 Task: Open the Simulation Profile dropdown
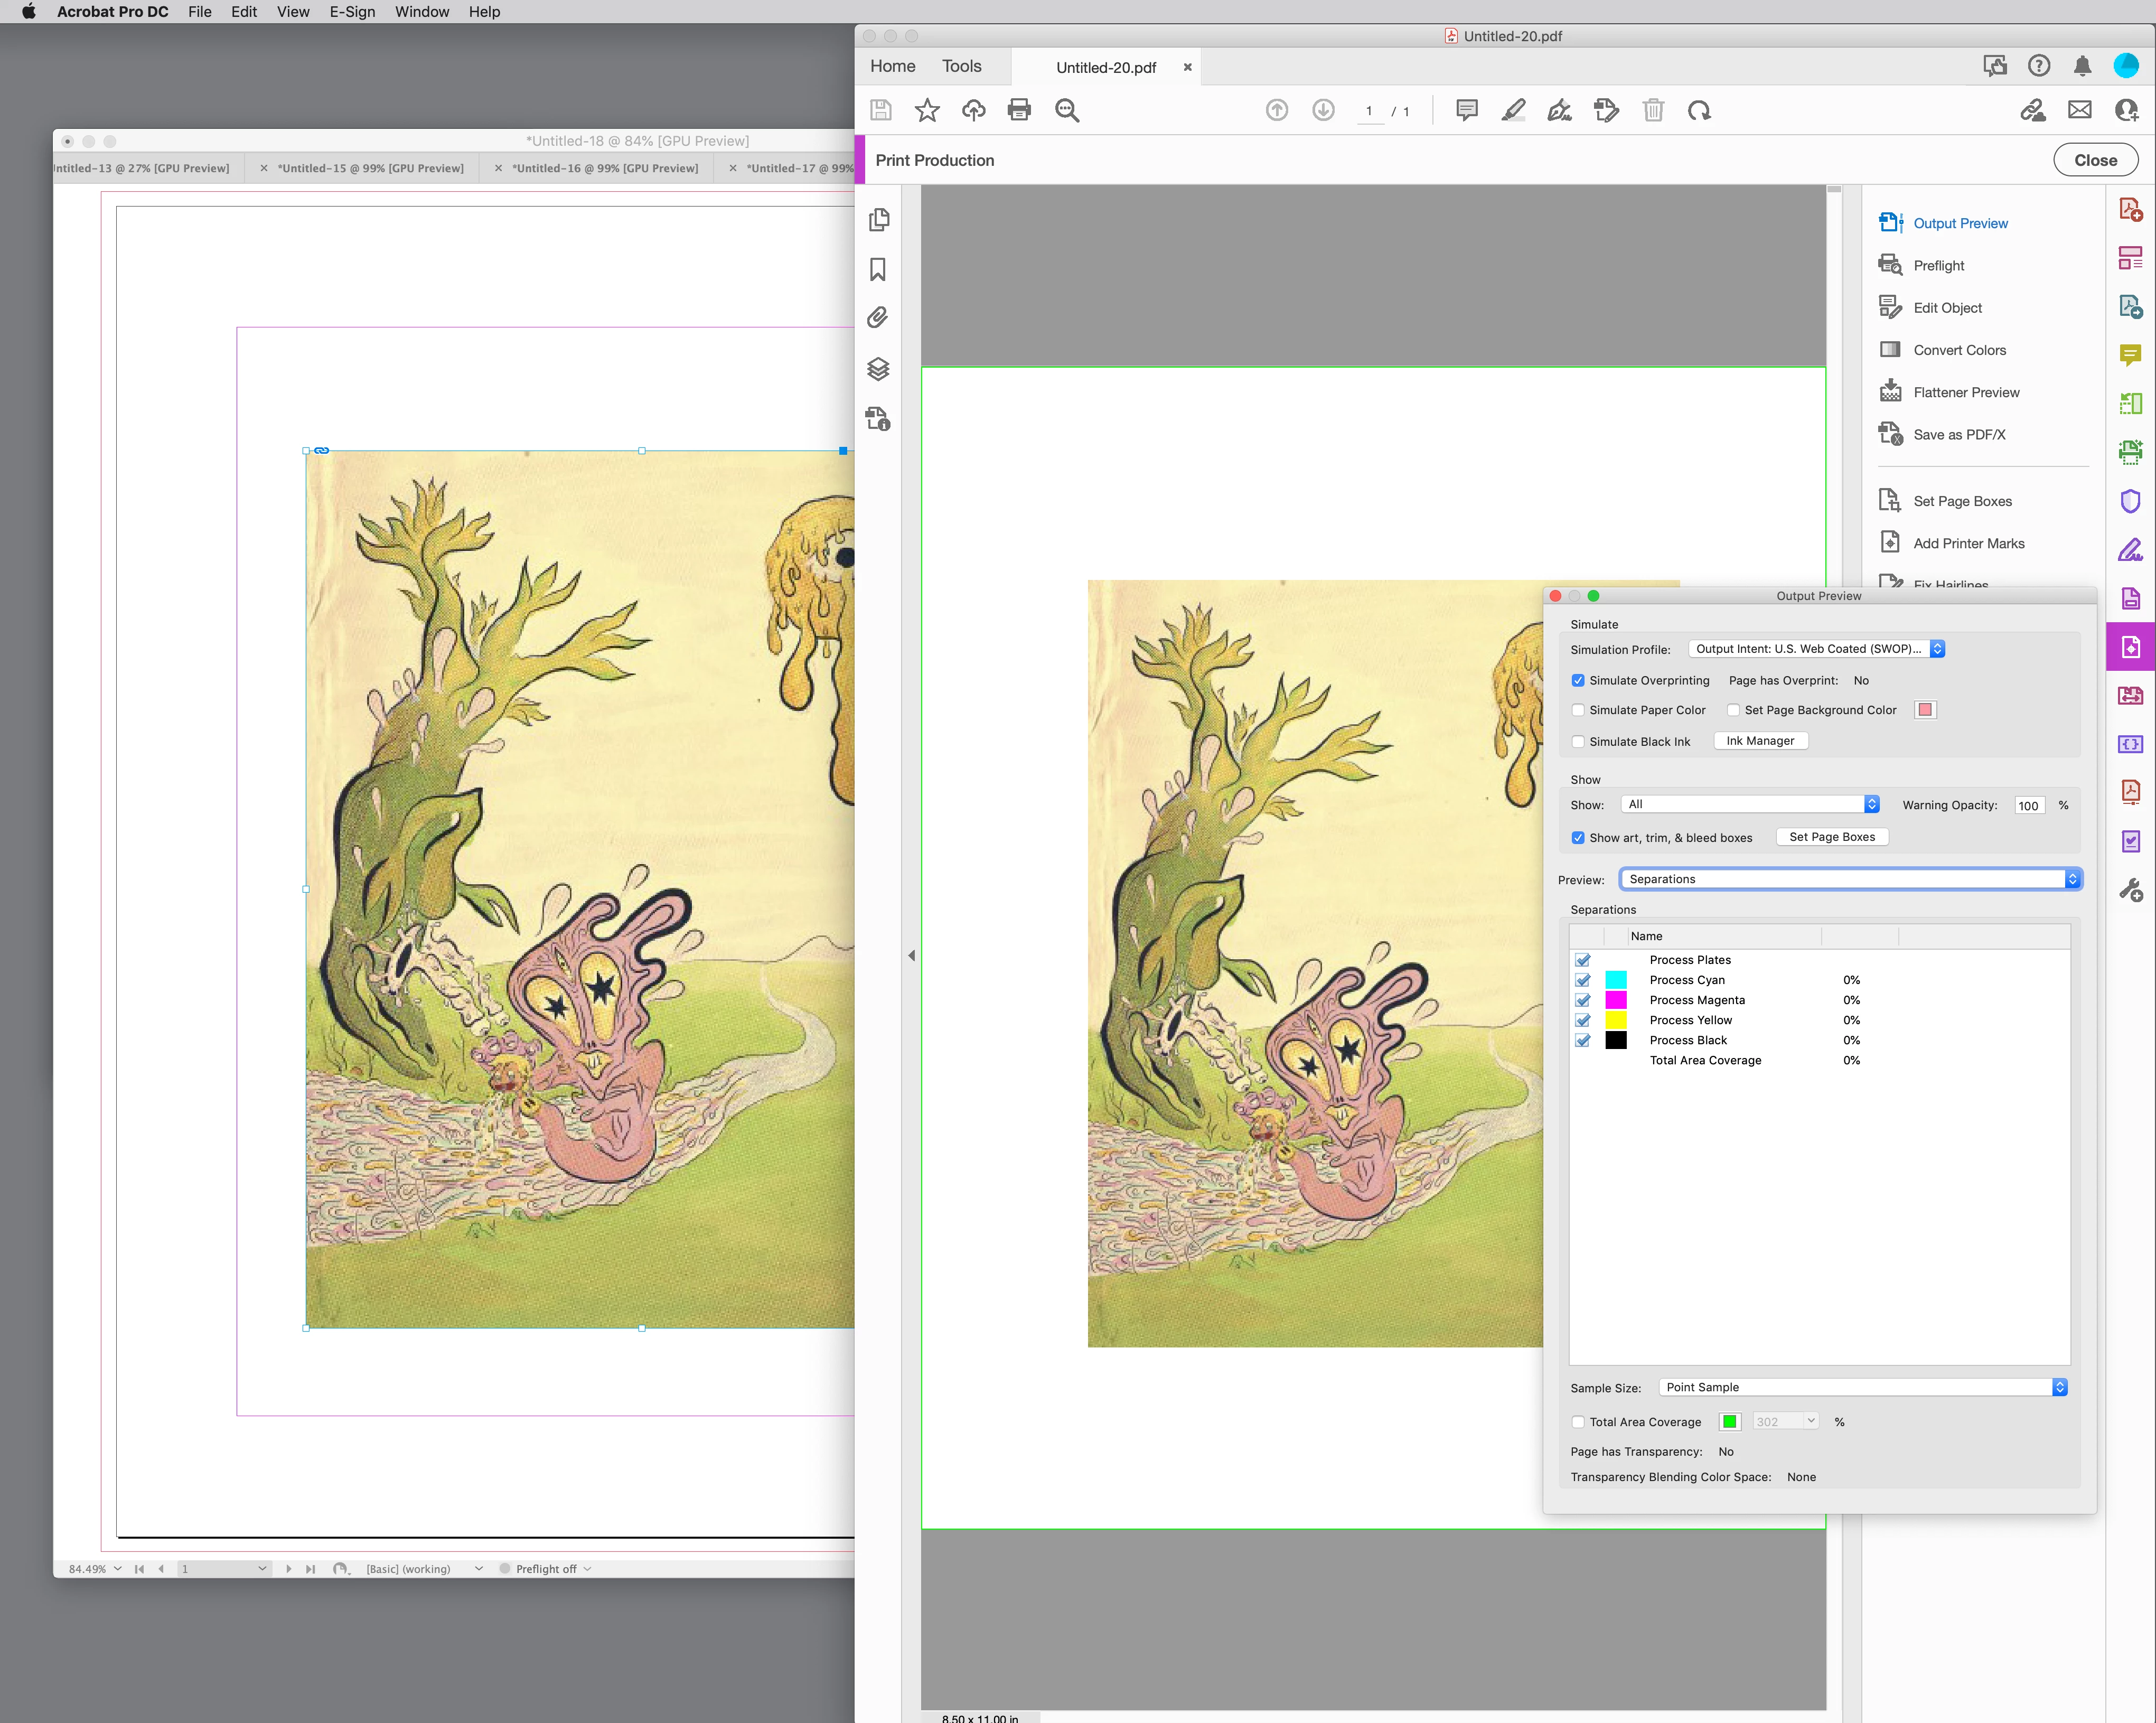1815,649
